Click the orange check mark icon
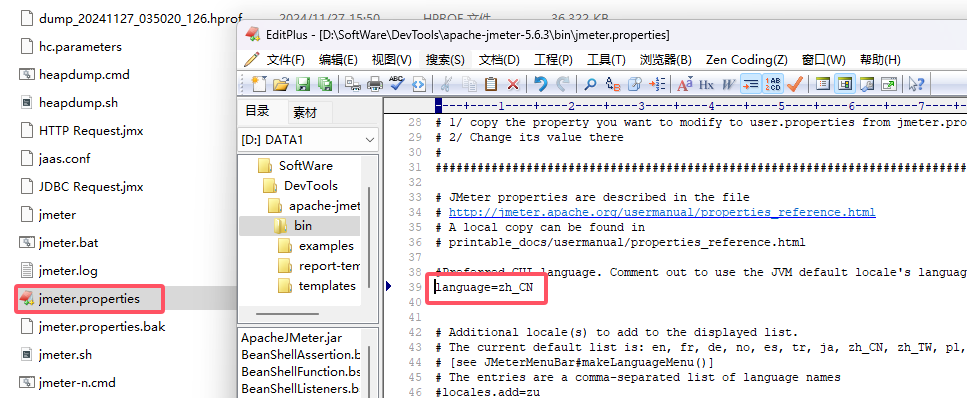The height and width of the screenshot is (398, 967). [794, 83]
